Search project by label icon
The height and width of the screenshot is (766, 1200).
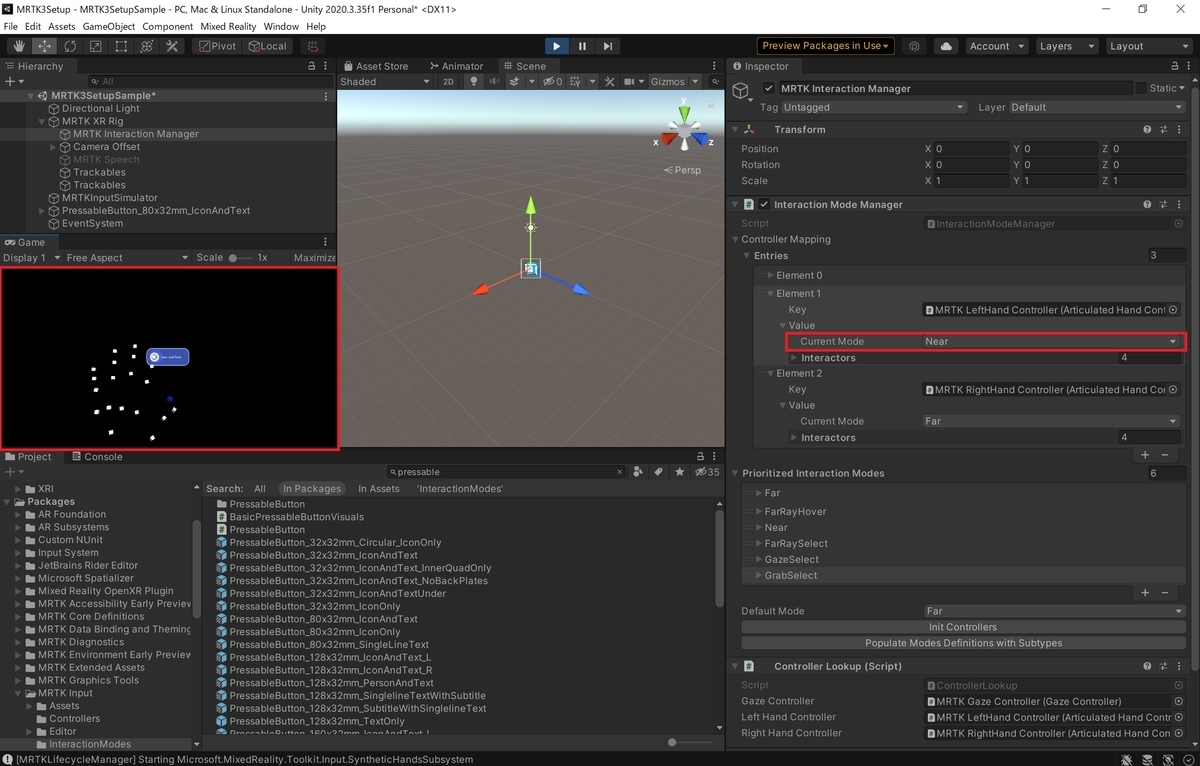659,471
